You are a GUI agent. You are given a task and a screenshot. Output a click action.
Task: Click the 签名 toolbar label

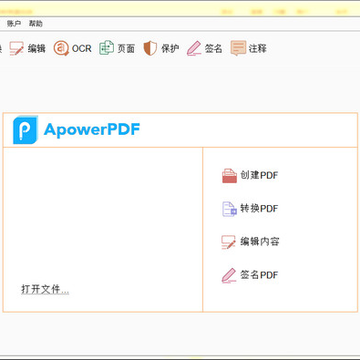[x=213, y=49]
